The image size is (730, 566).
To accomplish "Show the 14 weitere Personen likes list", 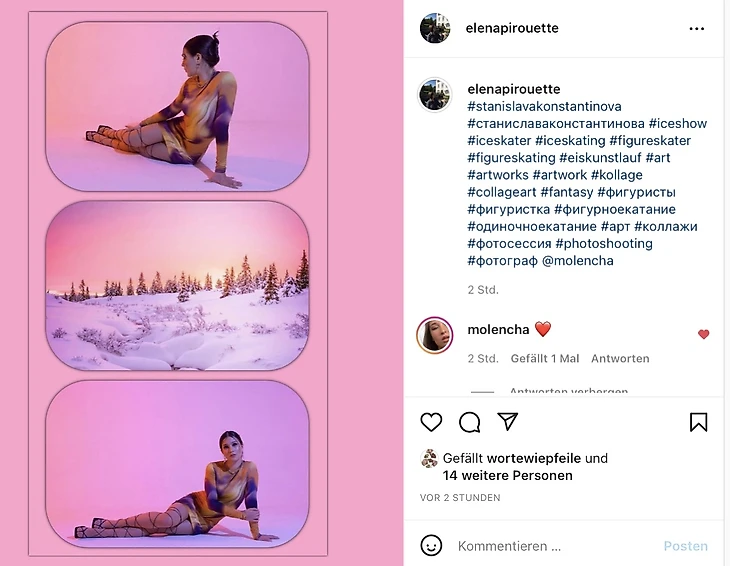I will point(508,475).
